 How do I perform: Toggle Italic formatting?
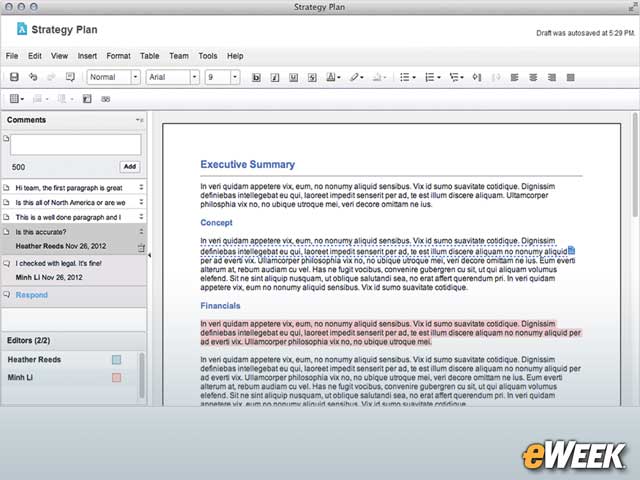click(275, 78)
